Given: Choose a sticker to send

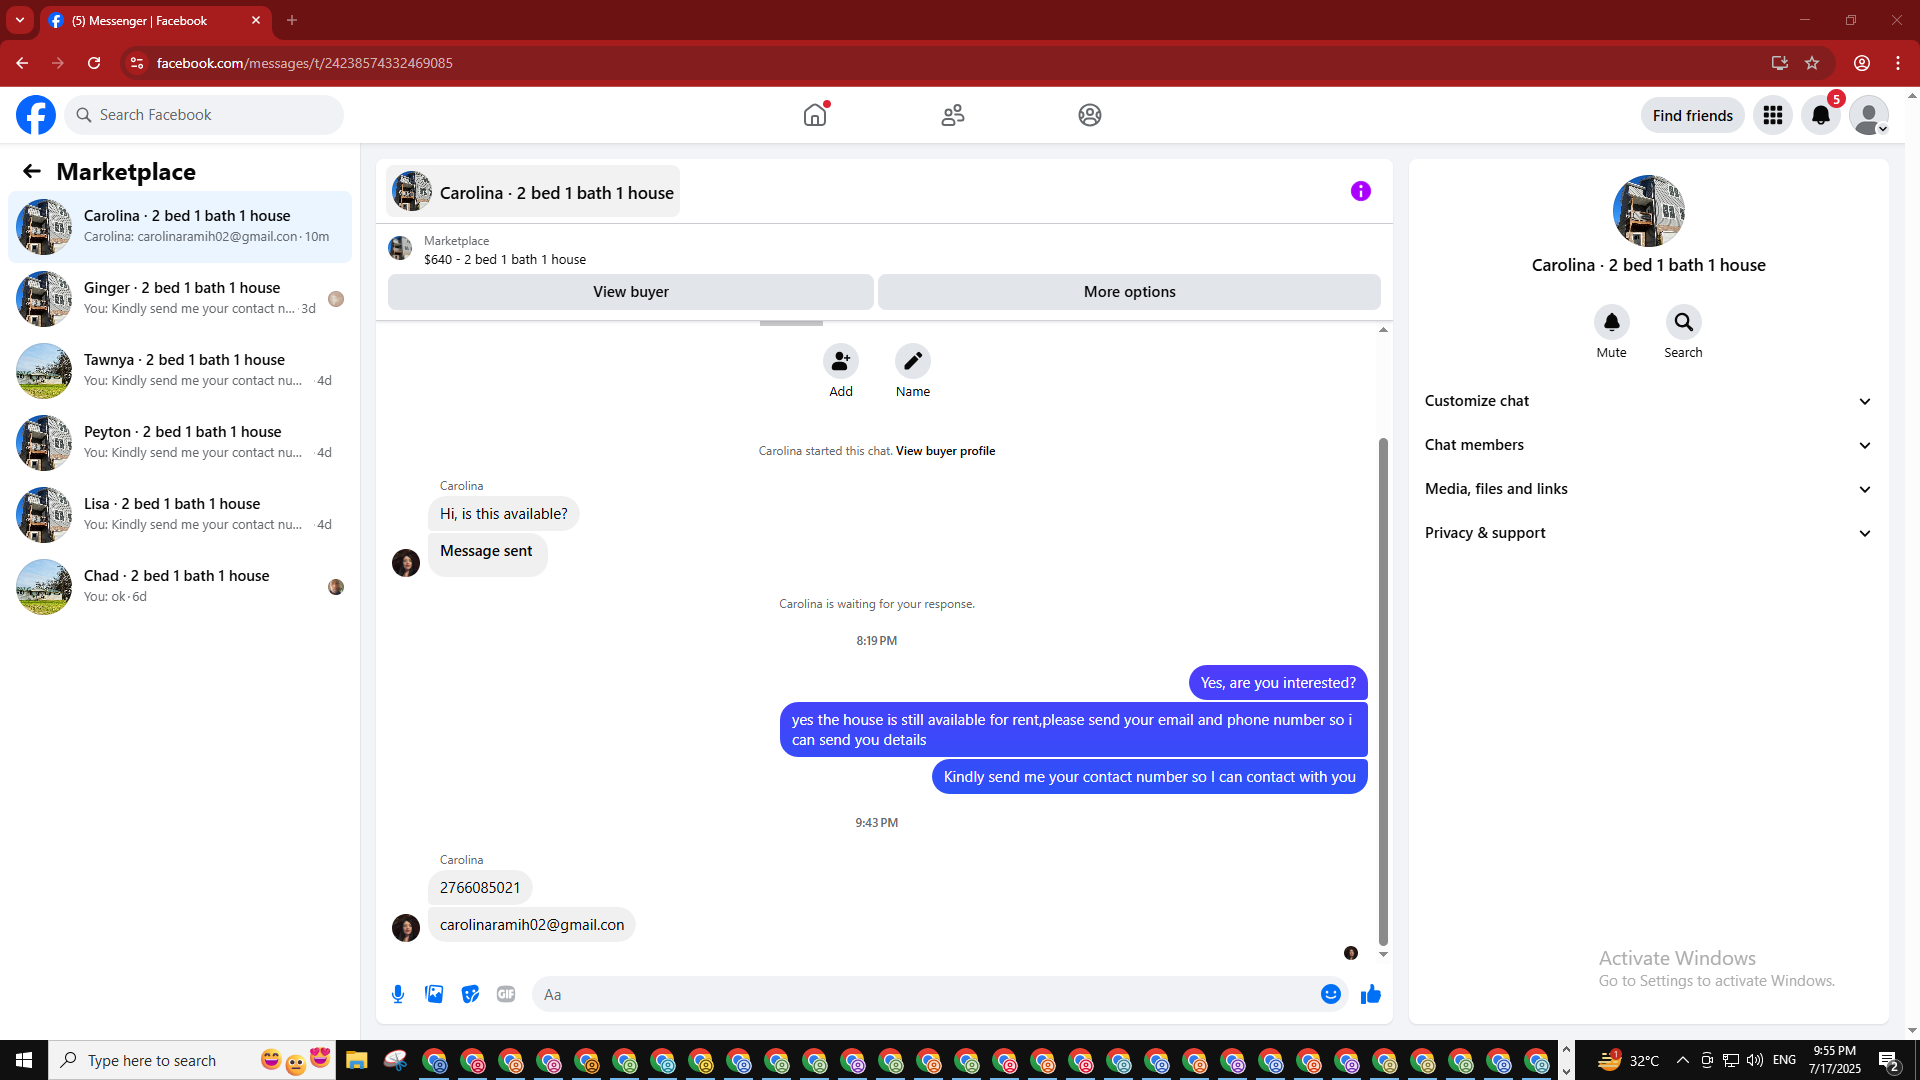Looking at the screenshot, I should click(470, 994).
